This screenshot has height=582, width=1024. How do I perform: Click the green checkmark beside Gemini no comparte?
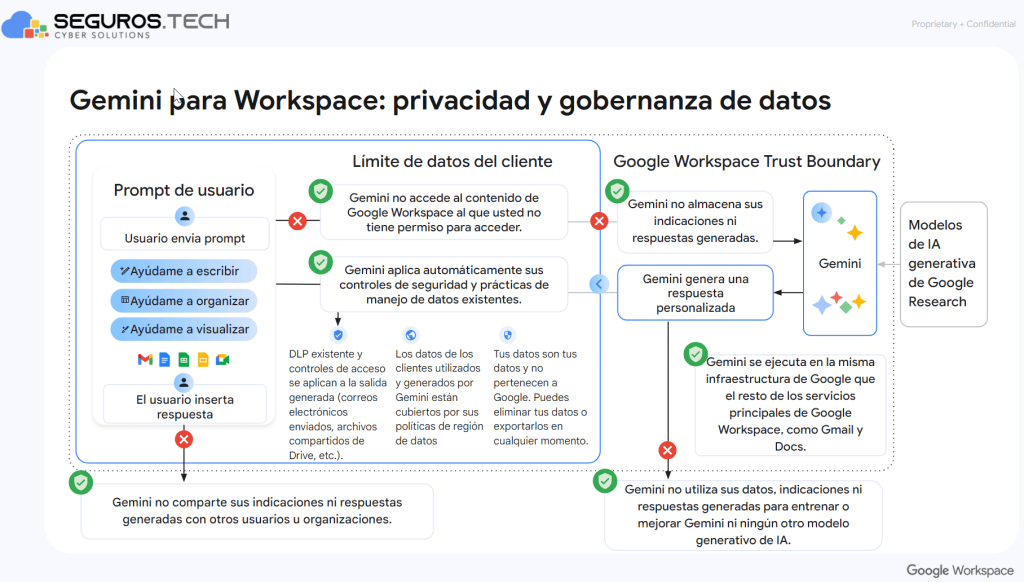pos(81,483)
